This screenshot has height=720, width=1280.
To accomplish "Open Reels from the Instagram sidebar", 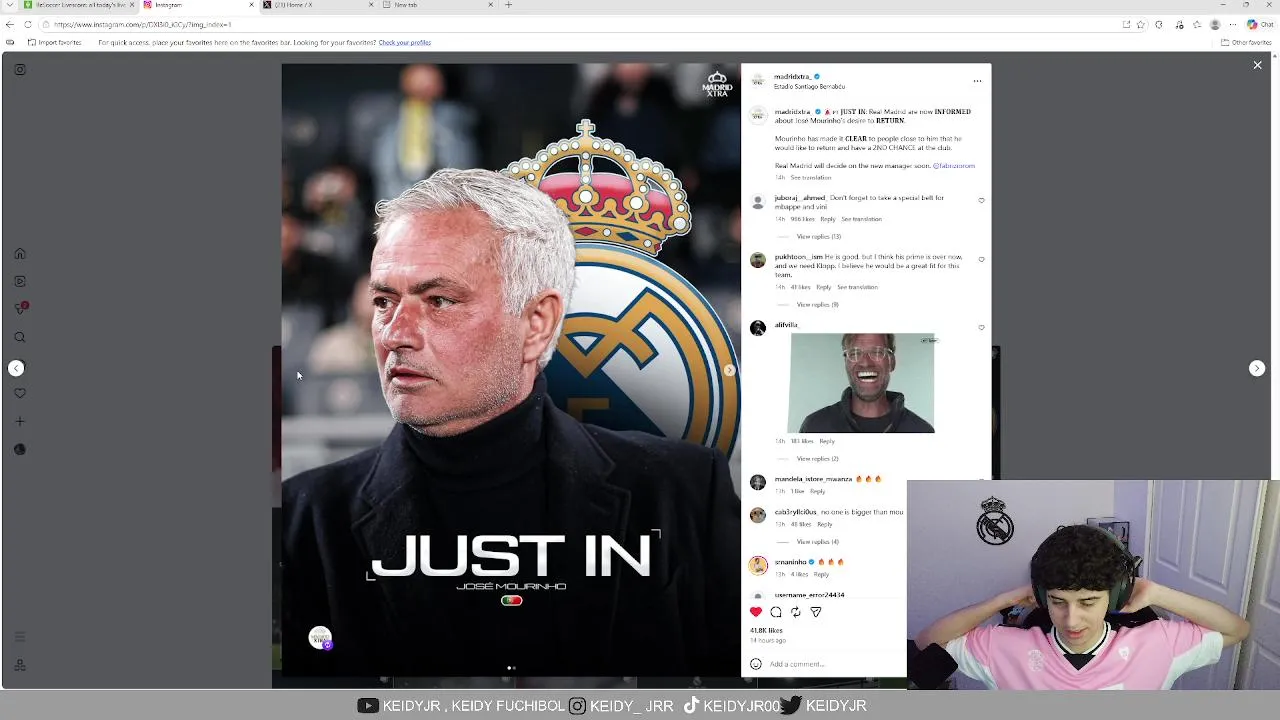I will click(x=20, y=282).
